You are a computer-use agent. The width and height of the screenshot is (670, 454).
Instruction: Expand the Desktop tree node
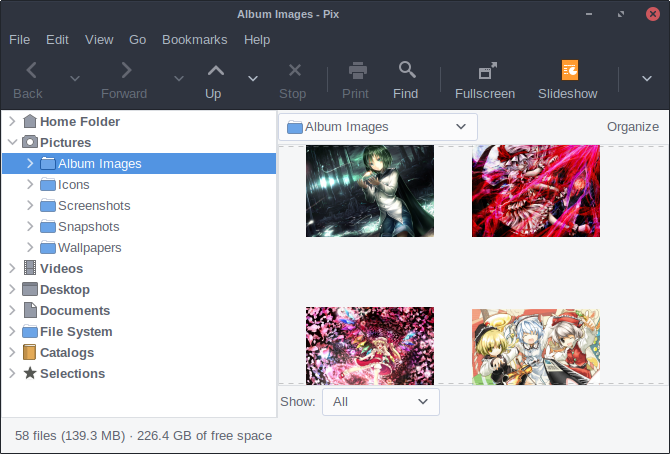[x=12, y=289]
